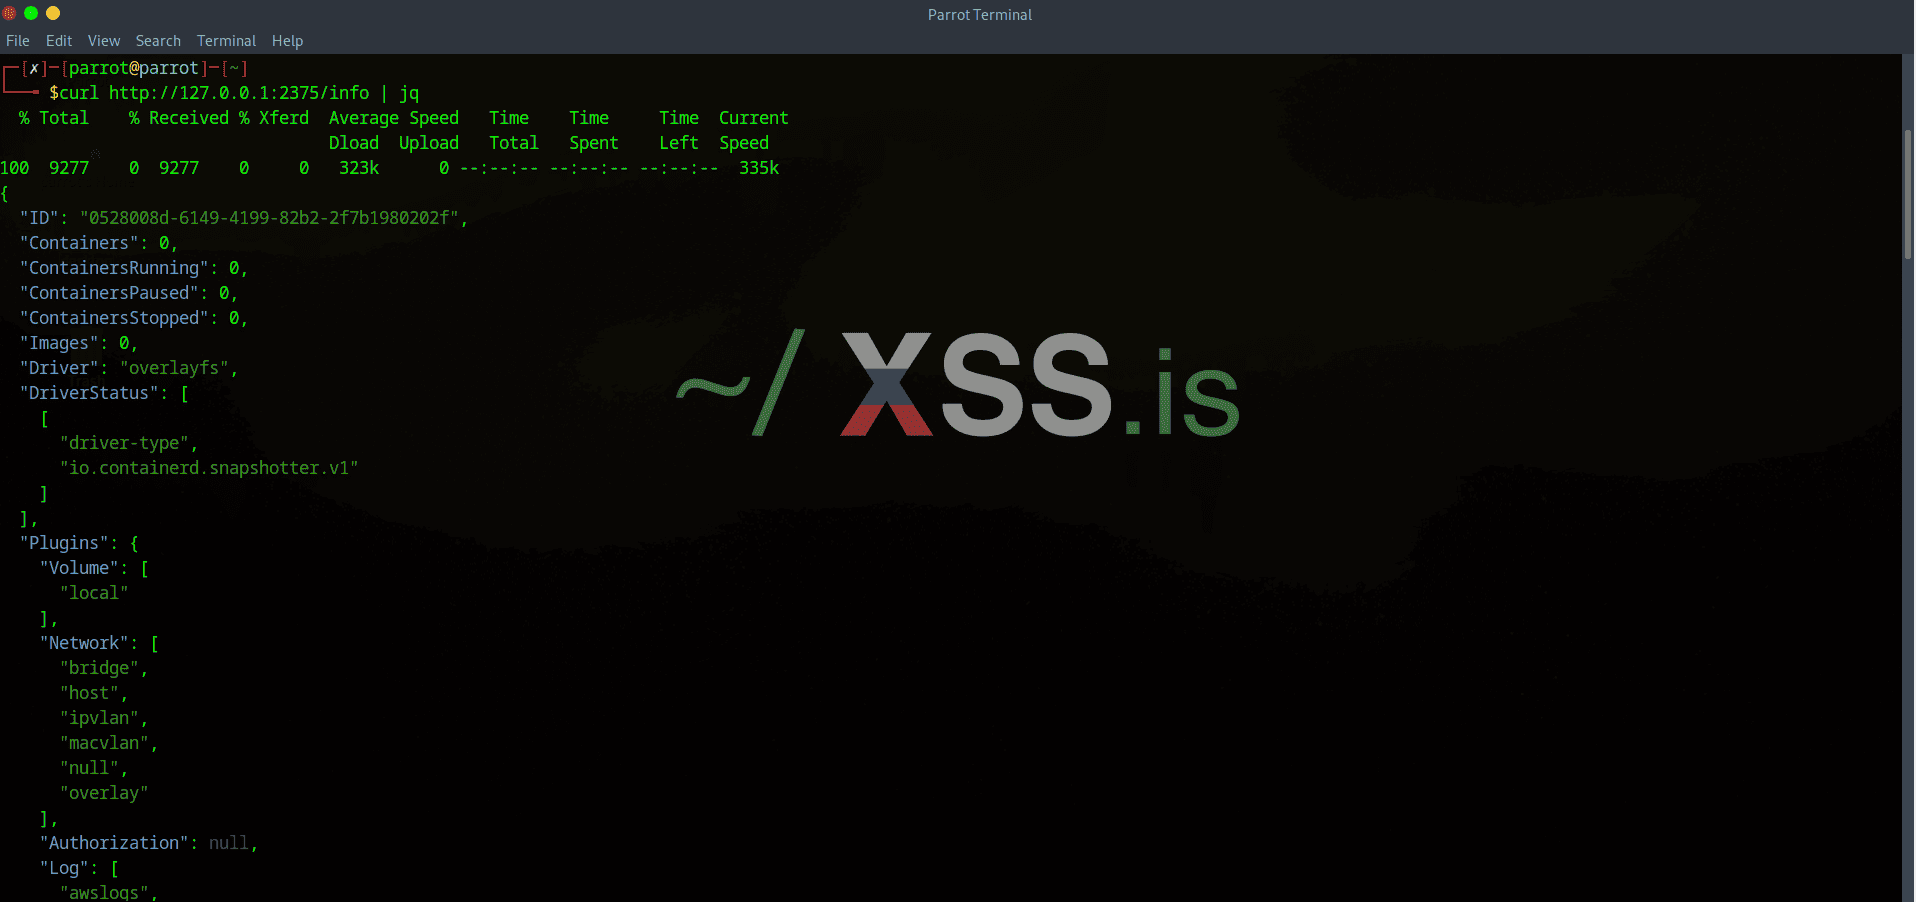The image size is (1916, 902).
Task: Click the "ContainersPaused" line
Action: tap(129, 293)
